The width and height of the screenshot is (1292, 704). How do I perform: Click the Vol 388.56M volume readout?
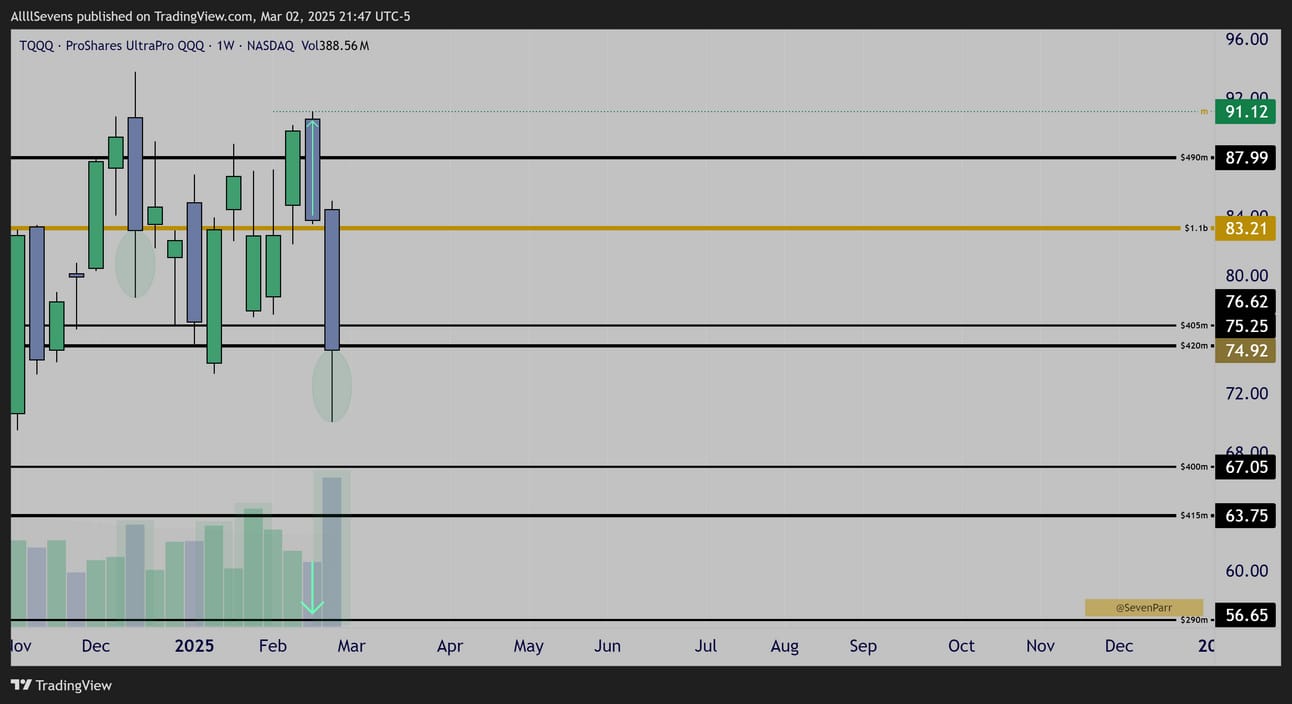tap(335, 46)
